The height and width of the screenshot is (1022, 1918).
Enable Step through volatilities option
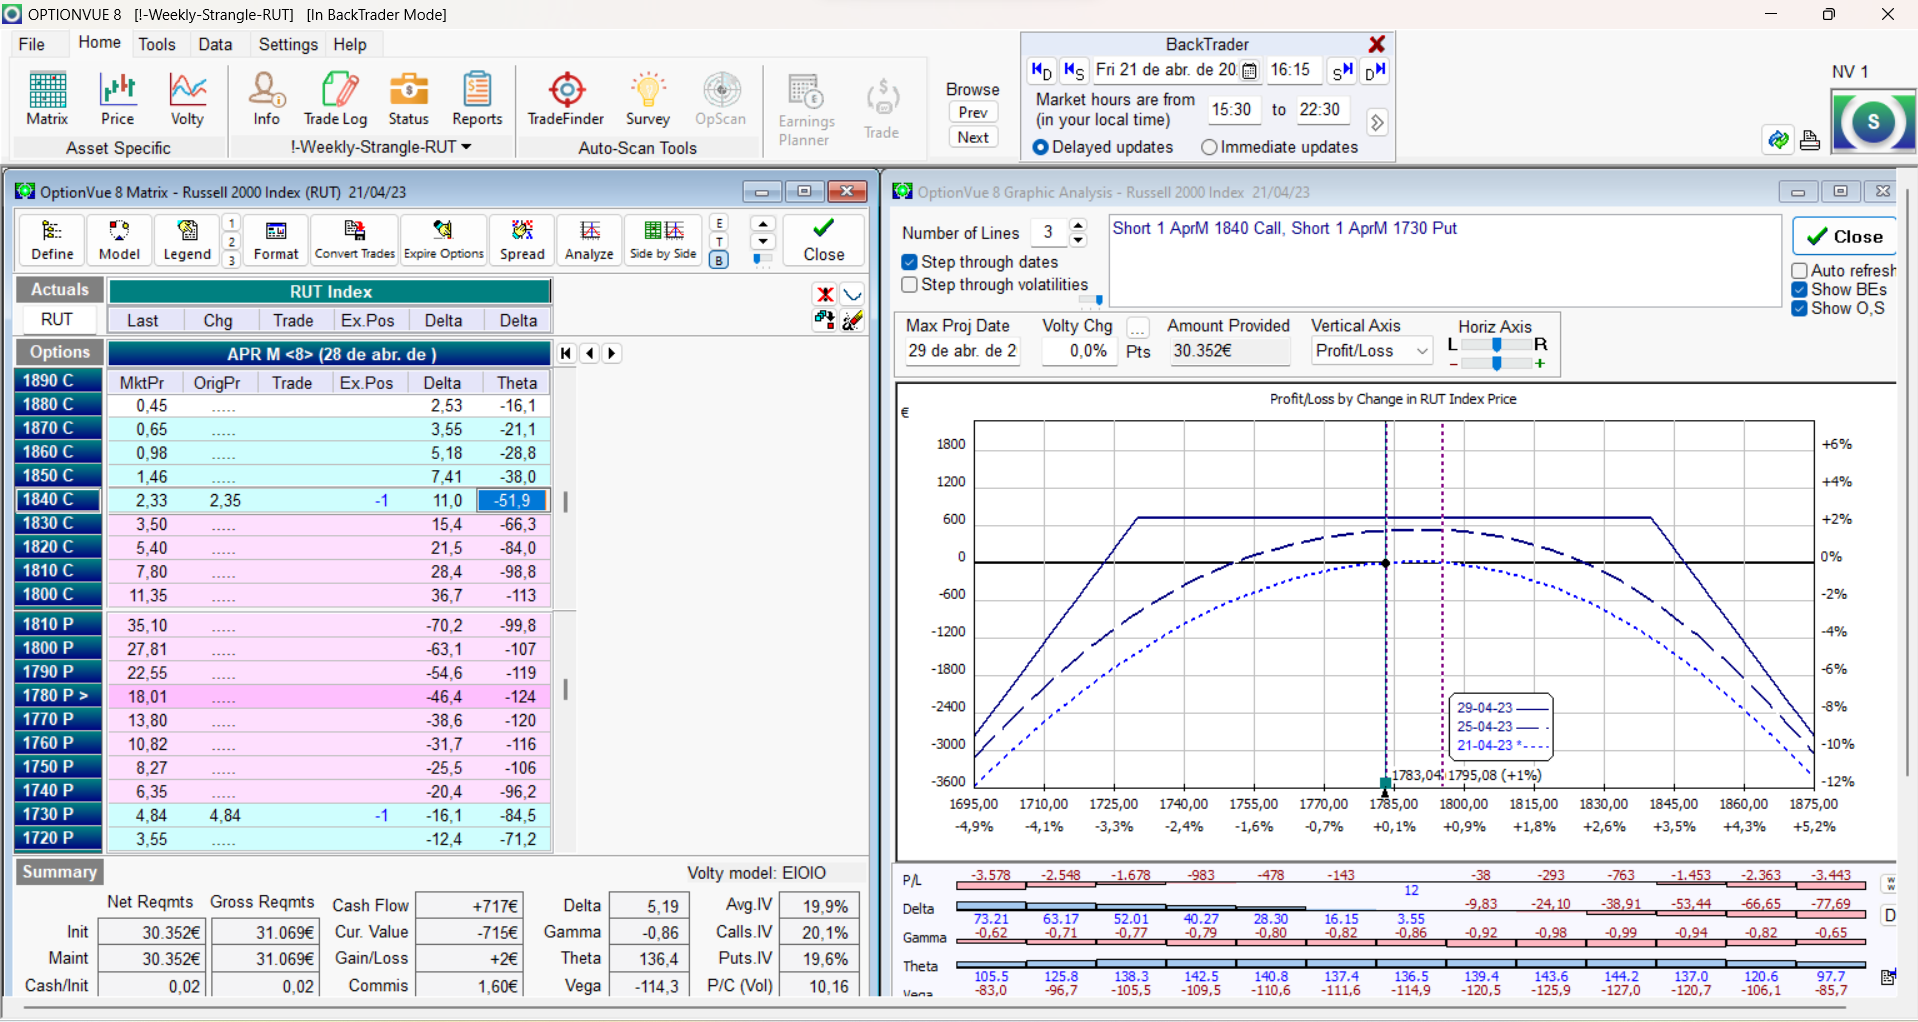pos(910,285)
